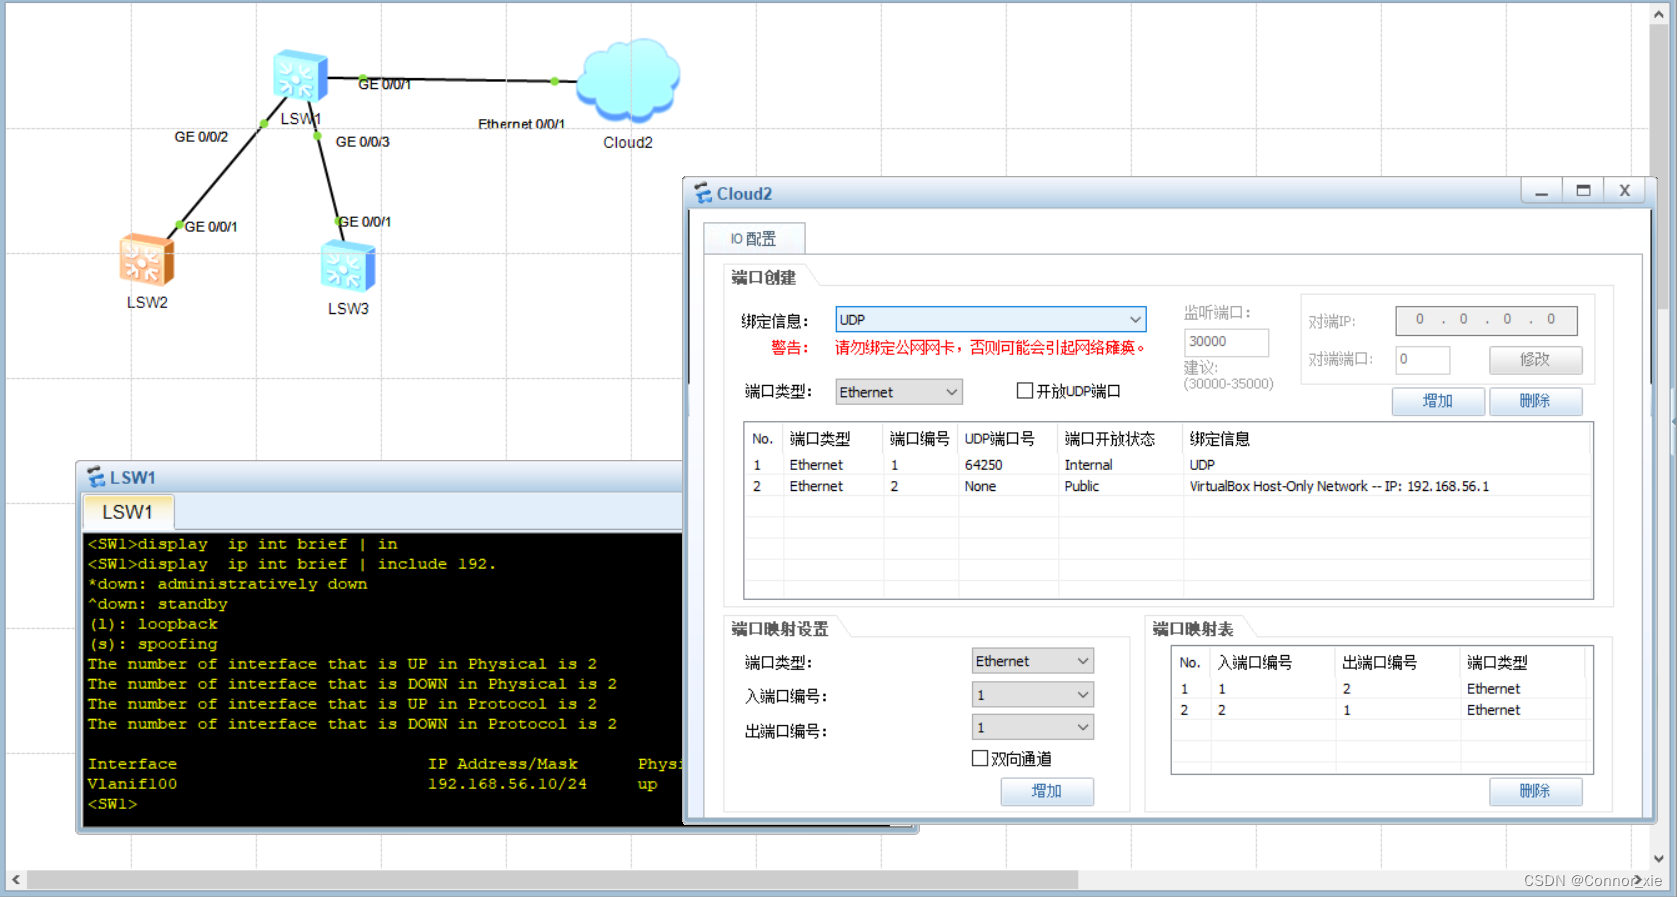Viewport: 1677px width, 897px height.
Task: Select port row with VirtualBox Host-Only Network
Action: tap(1167, 486)
